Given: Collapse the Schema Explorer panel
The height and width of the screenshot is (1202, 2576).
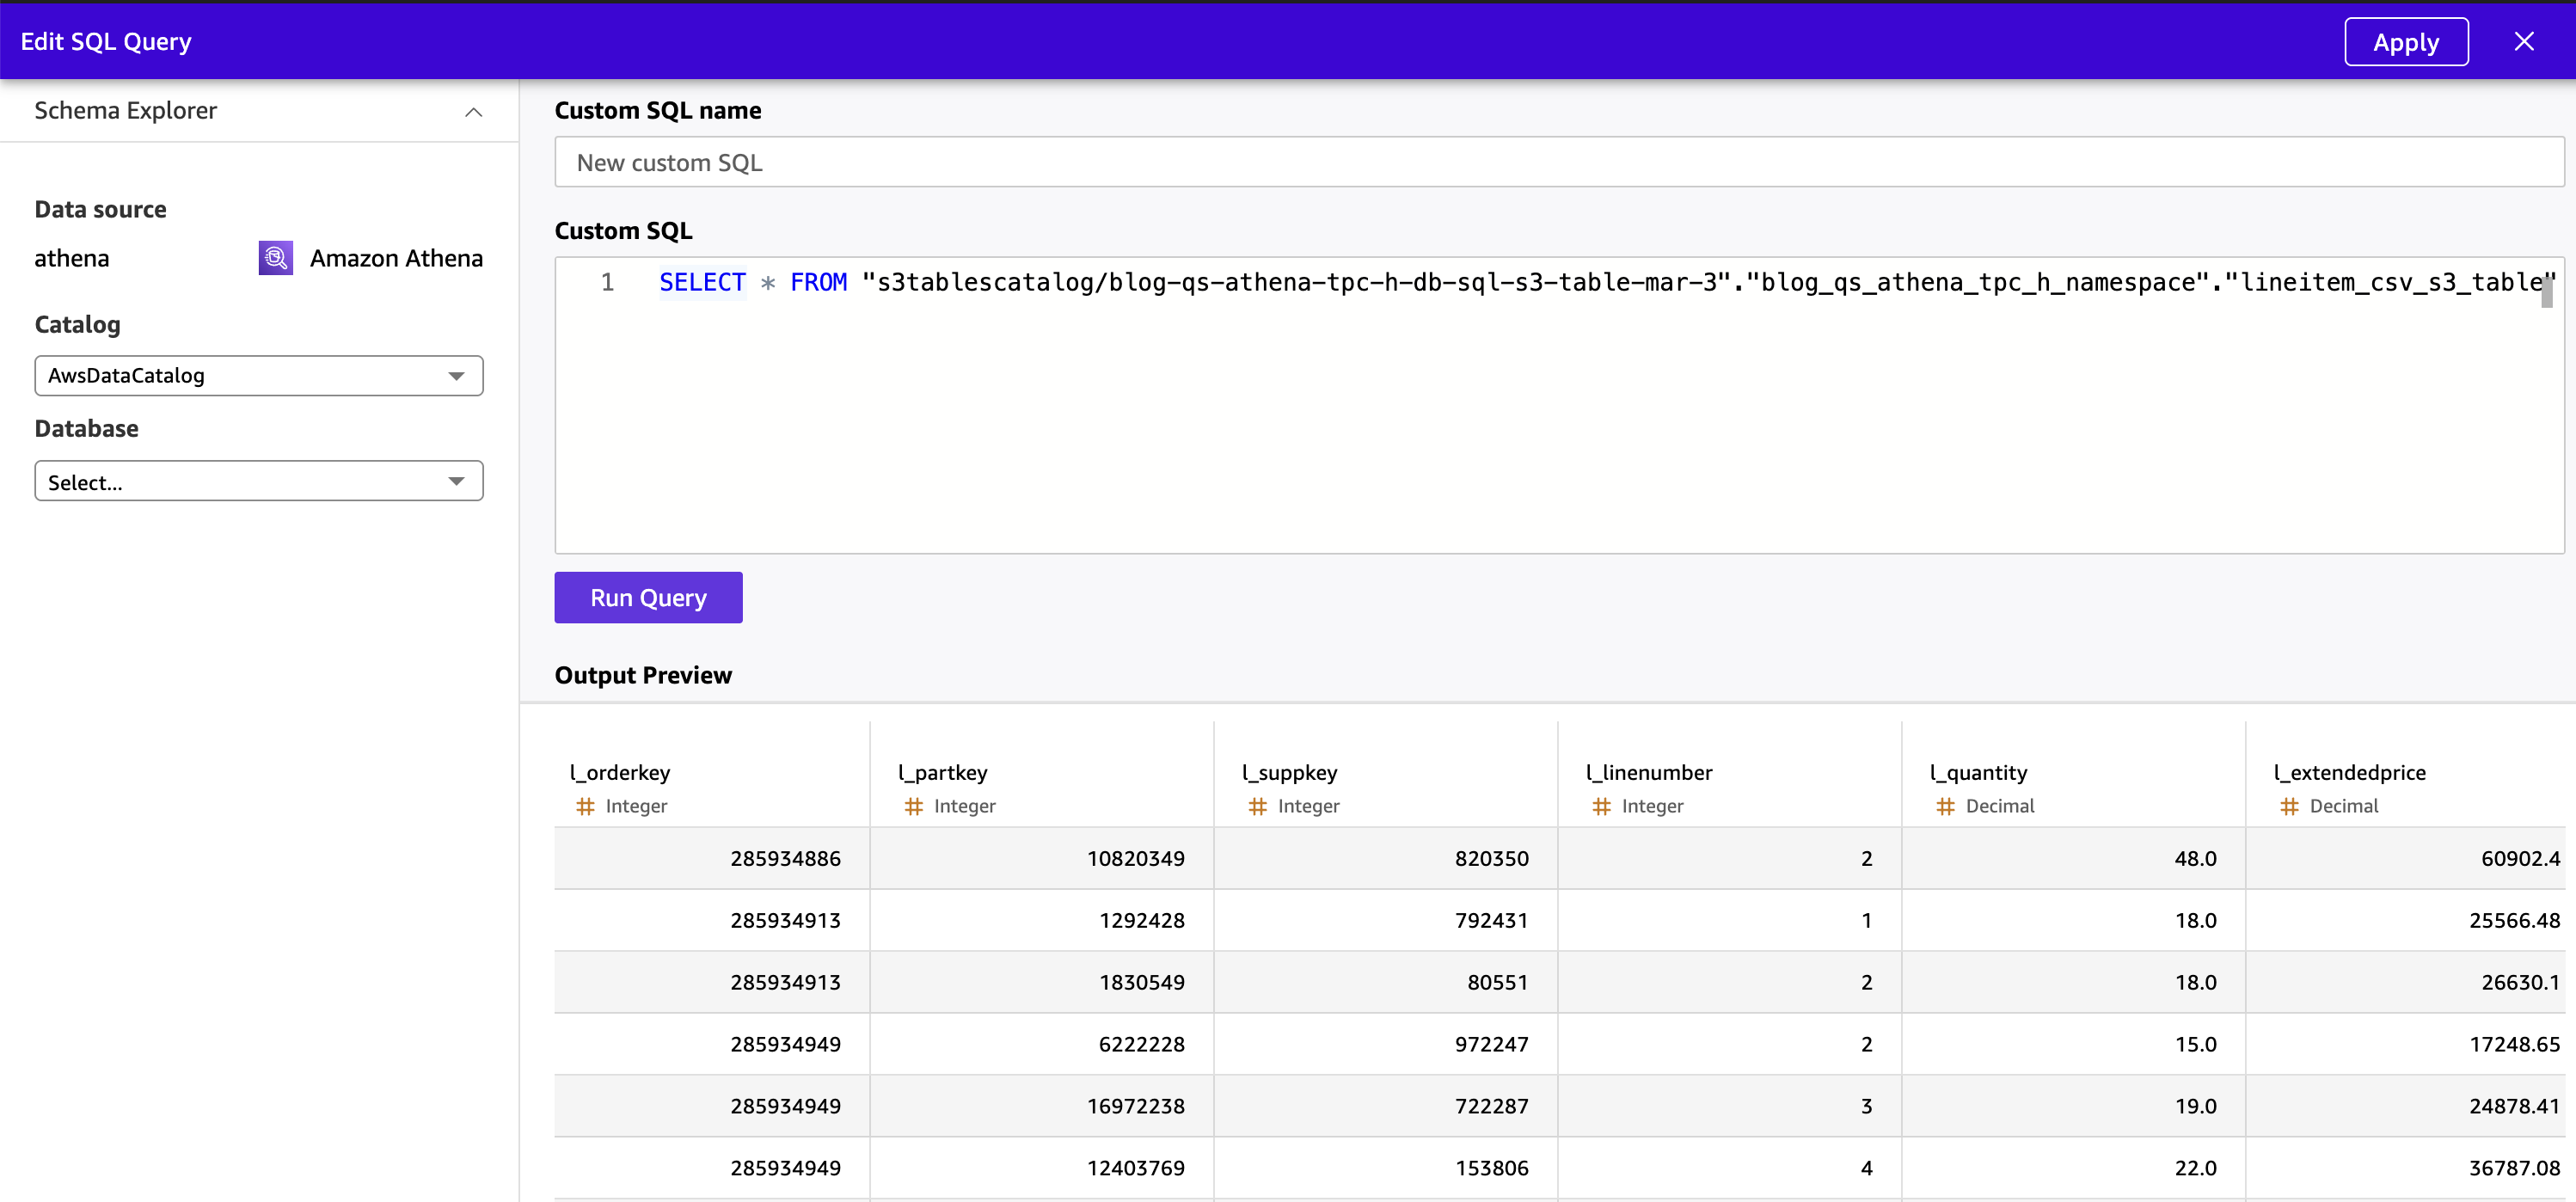Looking at the screenshot, I should click(x=473, y=112).
